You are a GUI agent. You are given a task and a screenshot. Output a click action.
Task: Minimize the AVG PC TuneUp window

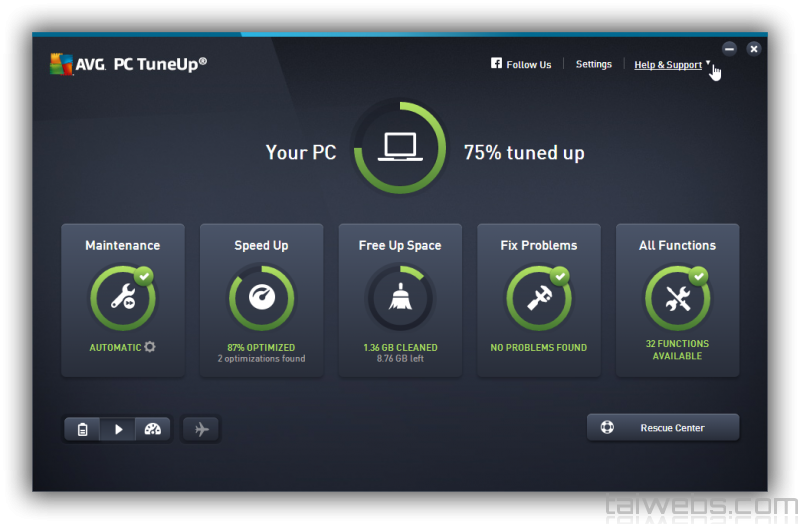click(729, 48)
